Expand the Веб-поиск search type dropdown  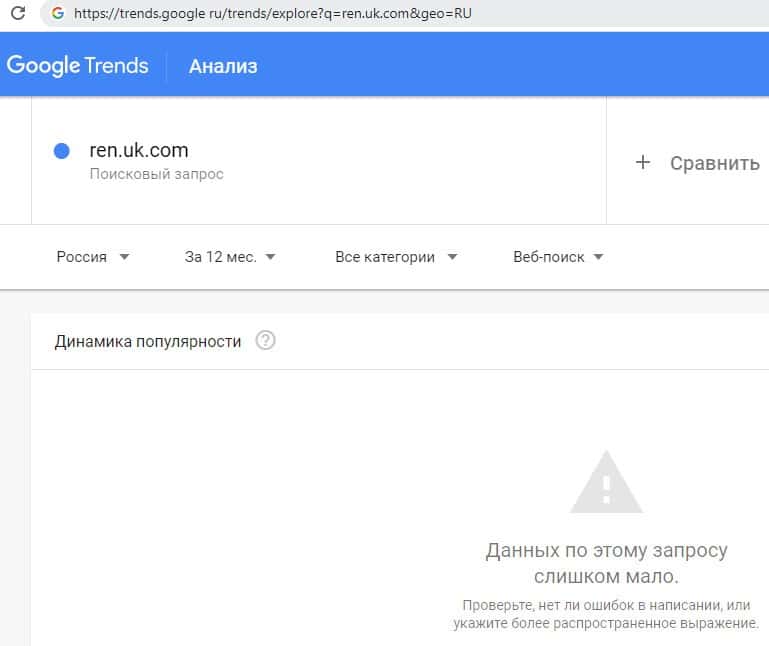[x=558, y=257]
